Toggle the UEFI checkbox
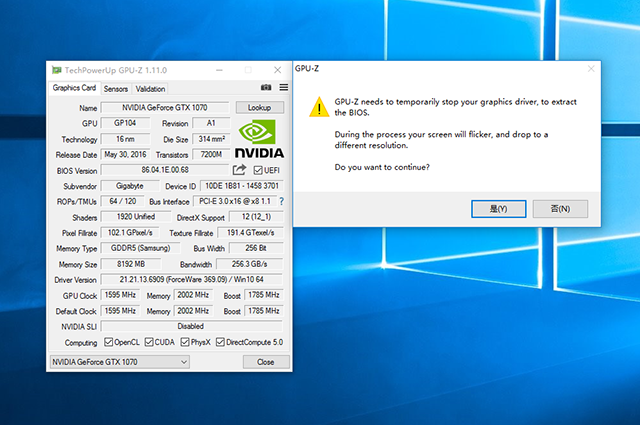Viewport: 640px width, 425px height. (258, 170)
